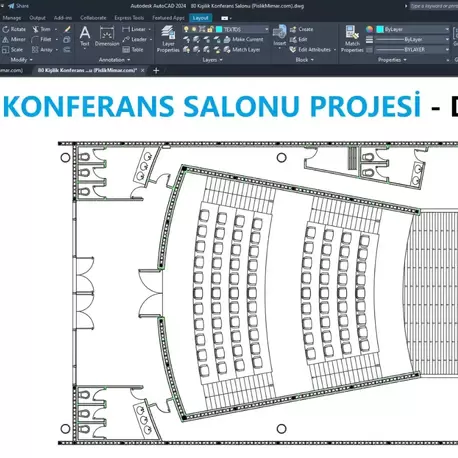Click the Erase pencil icon in Modify
This screenshot has width=458, height=458.
[x=67, y=29]
